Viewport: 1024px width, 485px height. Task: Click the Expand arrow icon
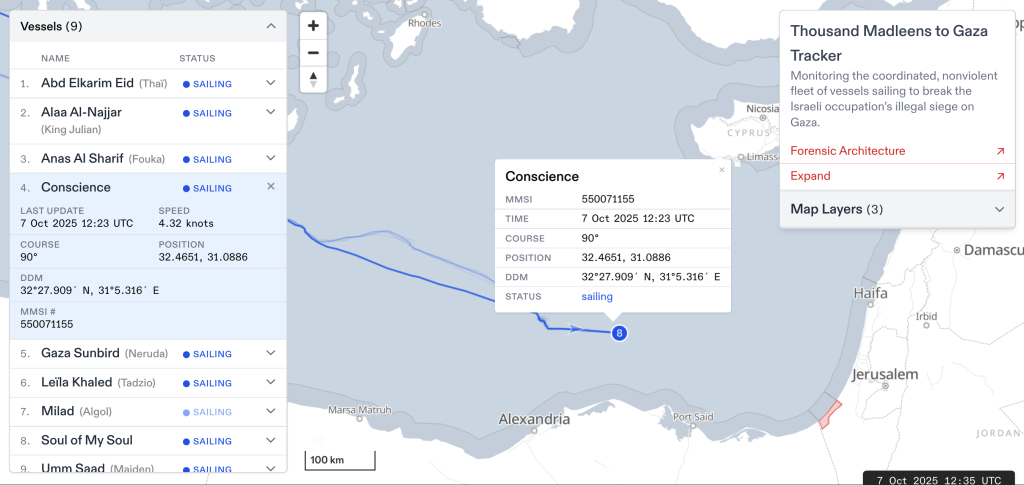(1000, 176)
